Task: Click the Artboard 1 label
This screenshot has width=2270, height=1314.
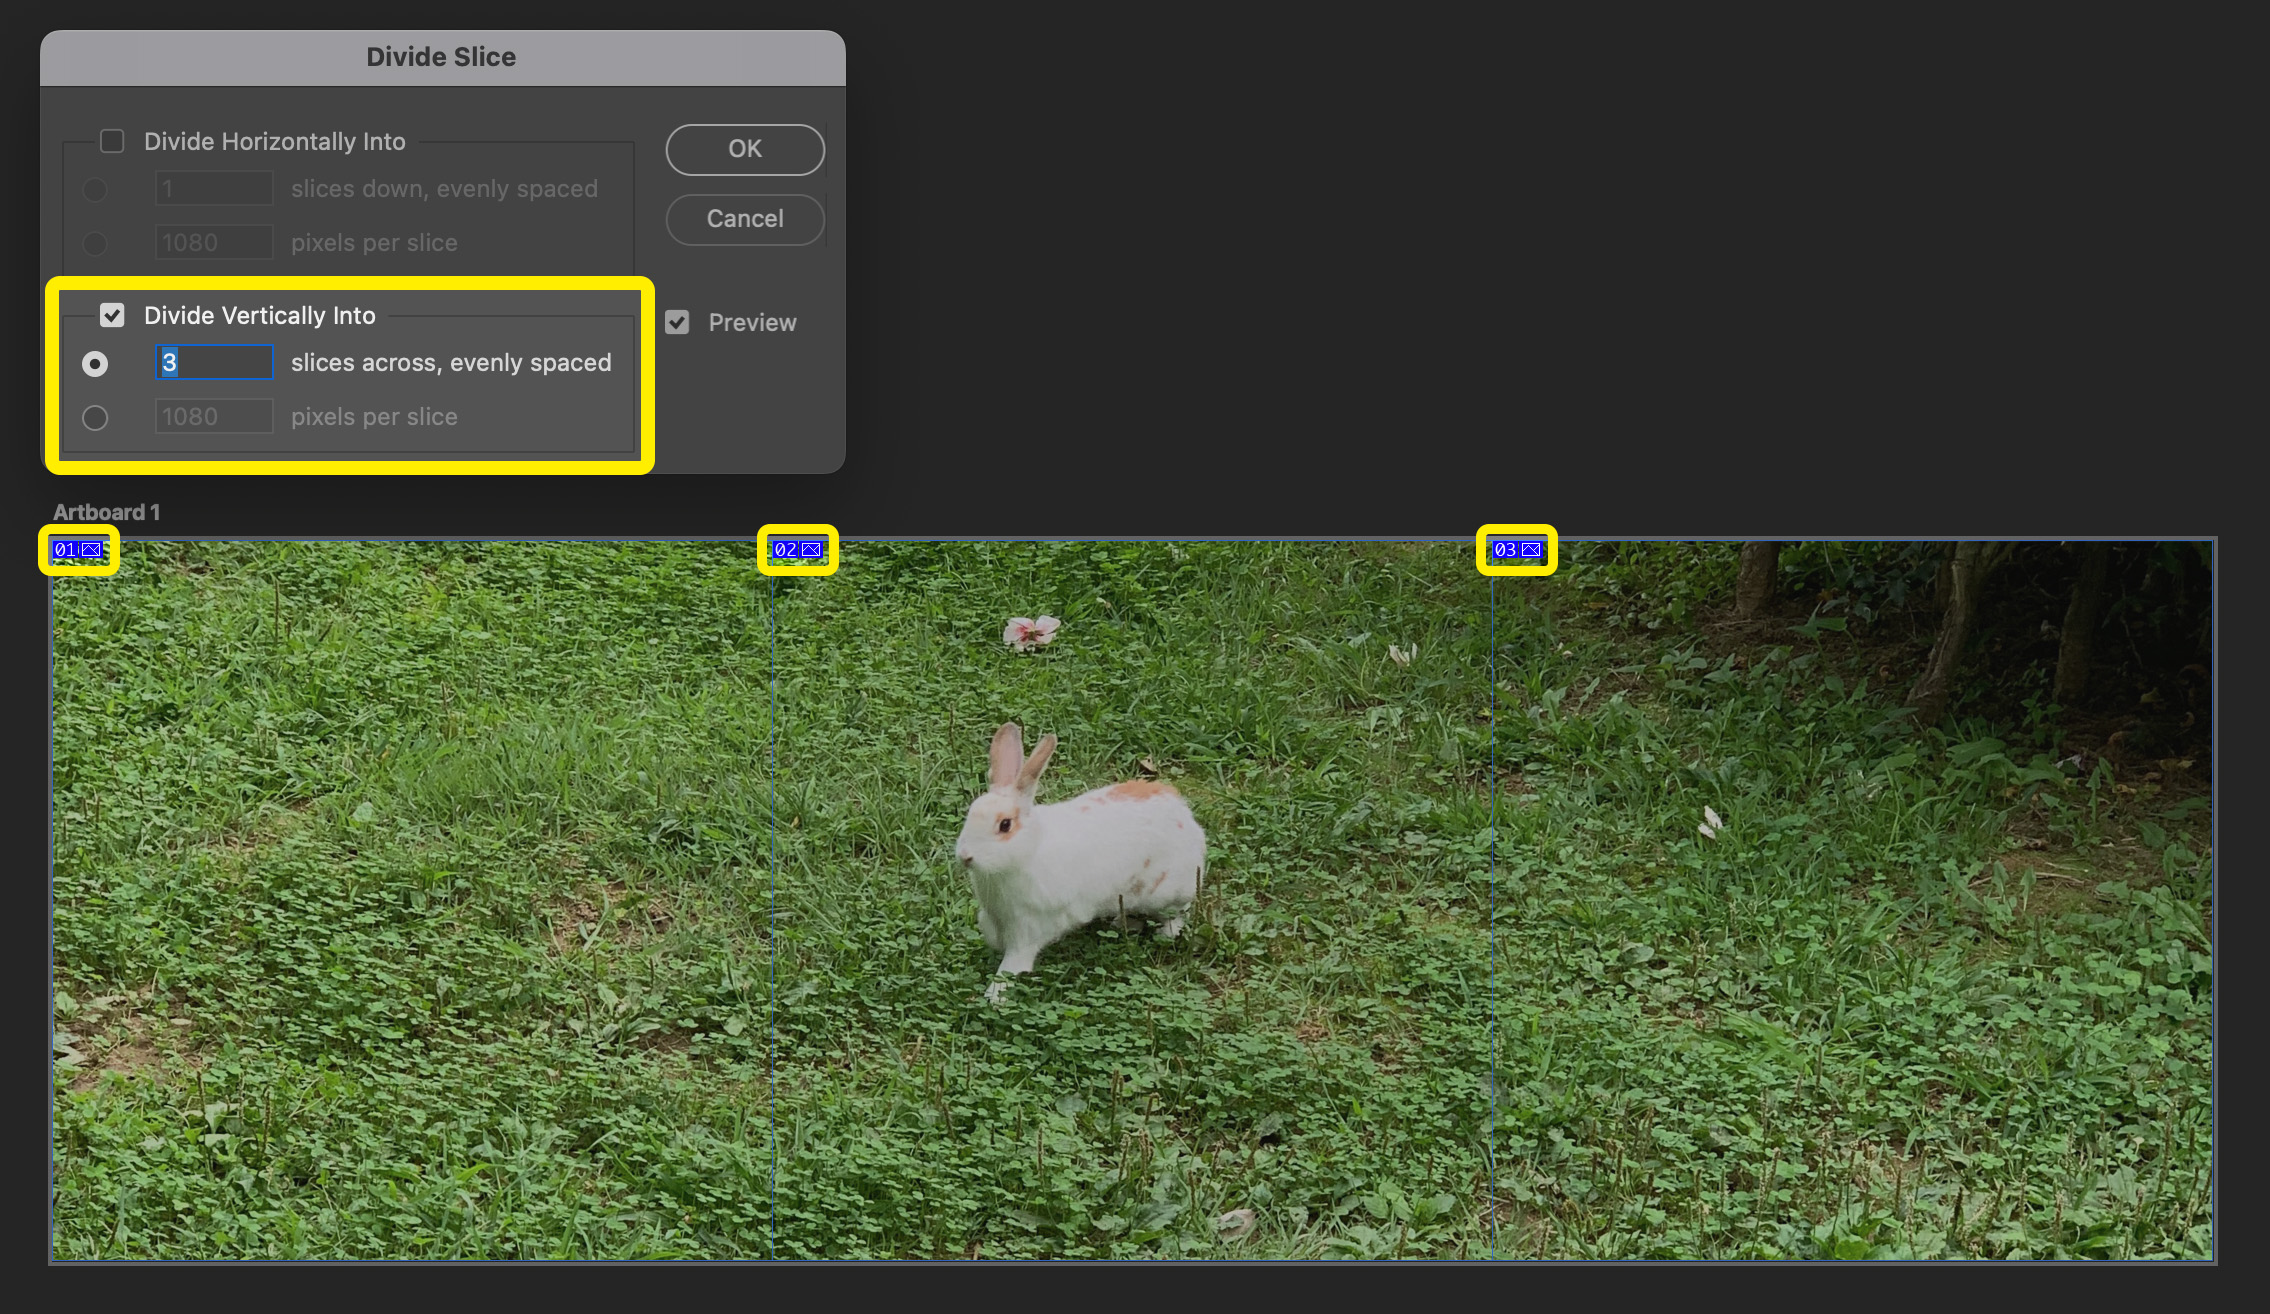Action: pos(106,512)
